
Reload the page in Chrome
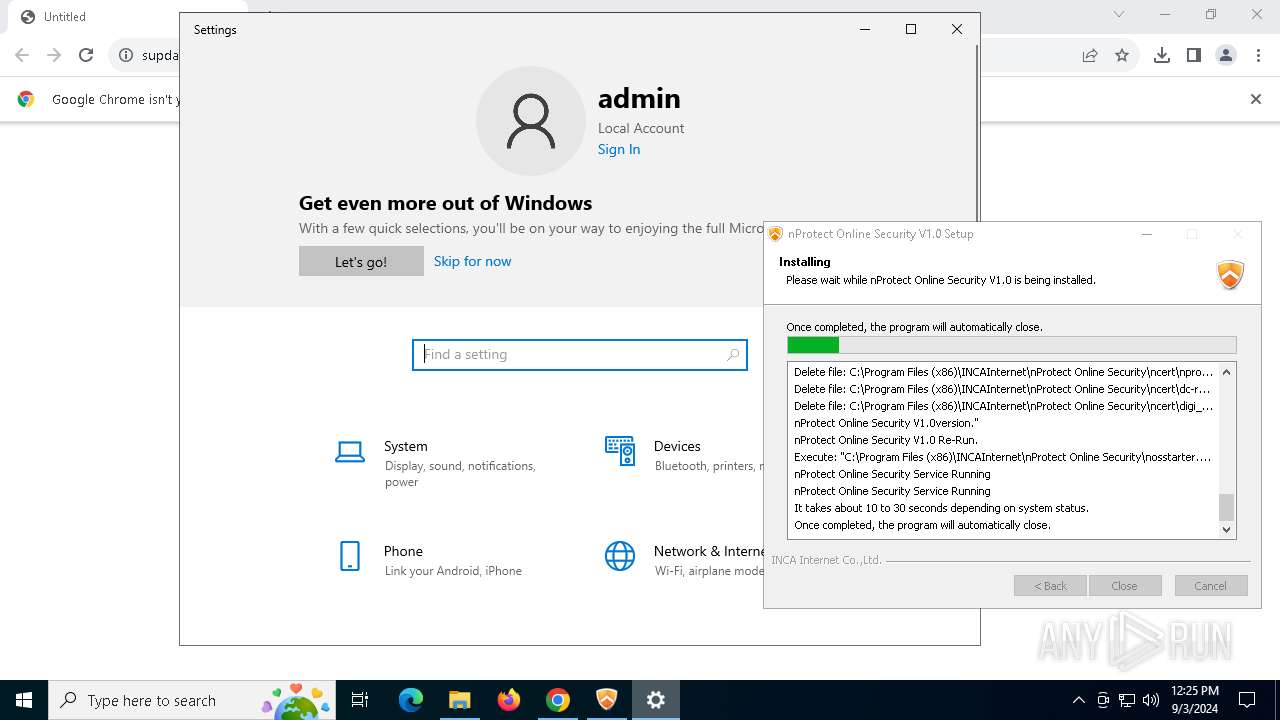coord(86,55)
